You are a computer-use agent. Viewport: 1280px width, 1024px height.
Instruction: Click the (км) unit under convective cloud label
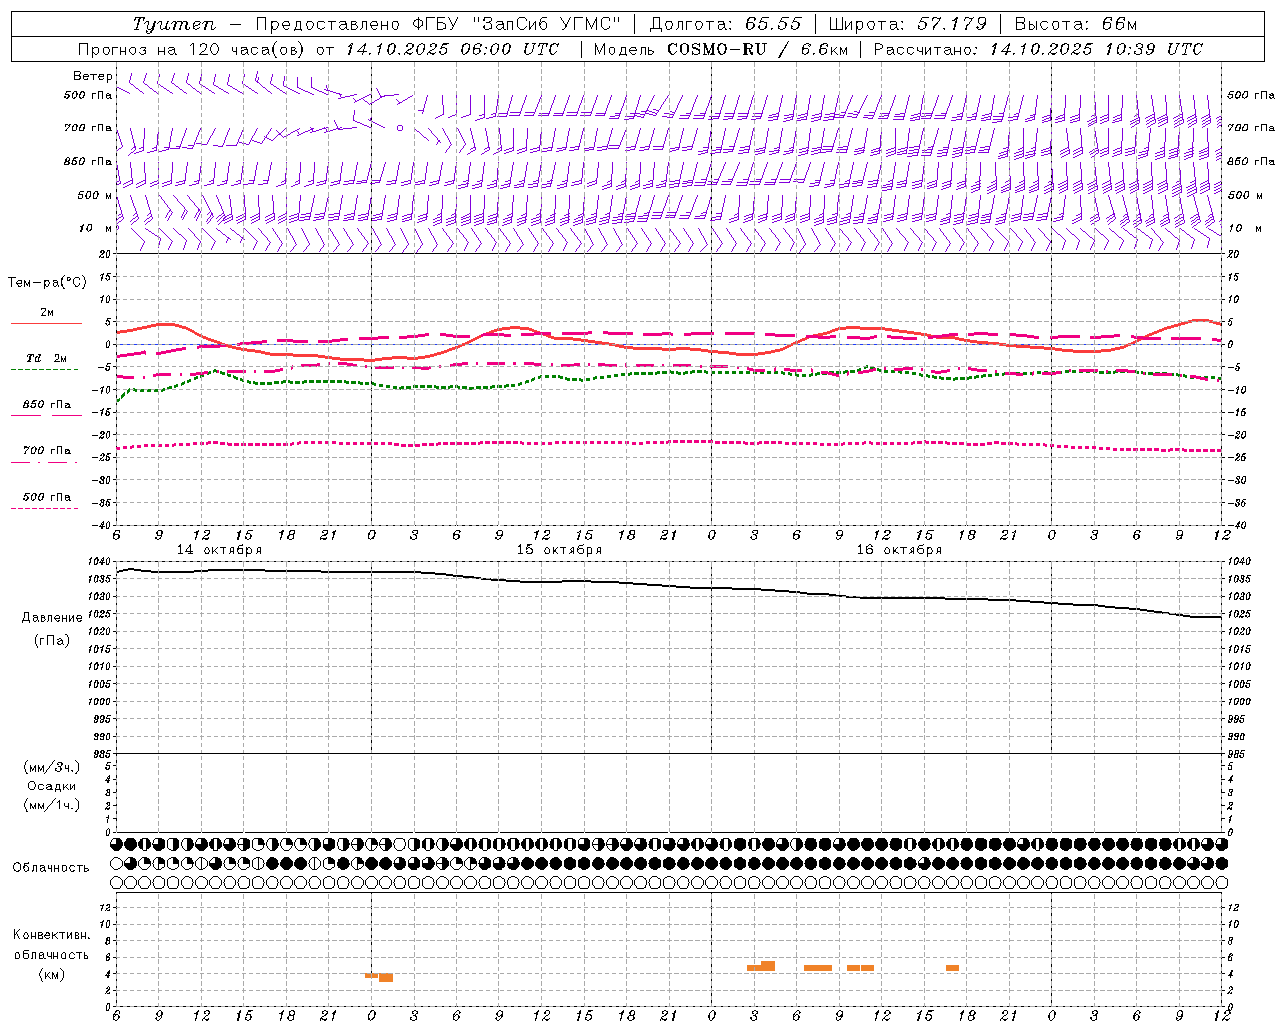point(51,974)
